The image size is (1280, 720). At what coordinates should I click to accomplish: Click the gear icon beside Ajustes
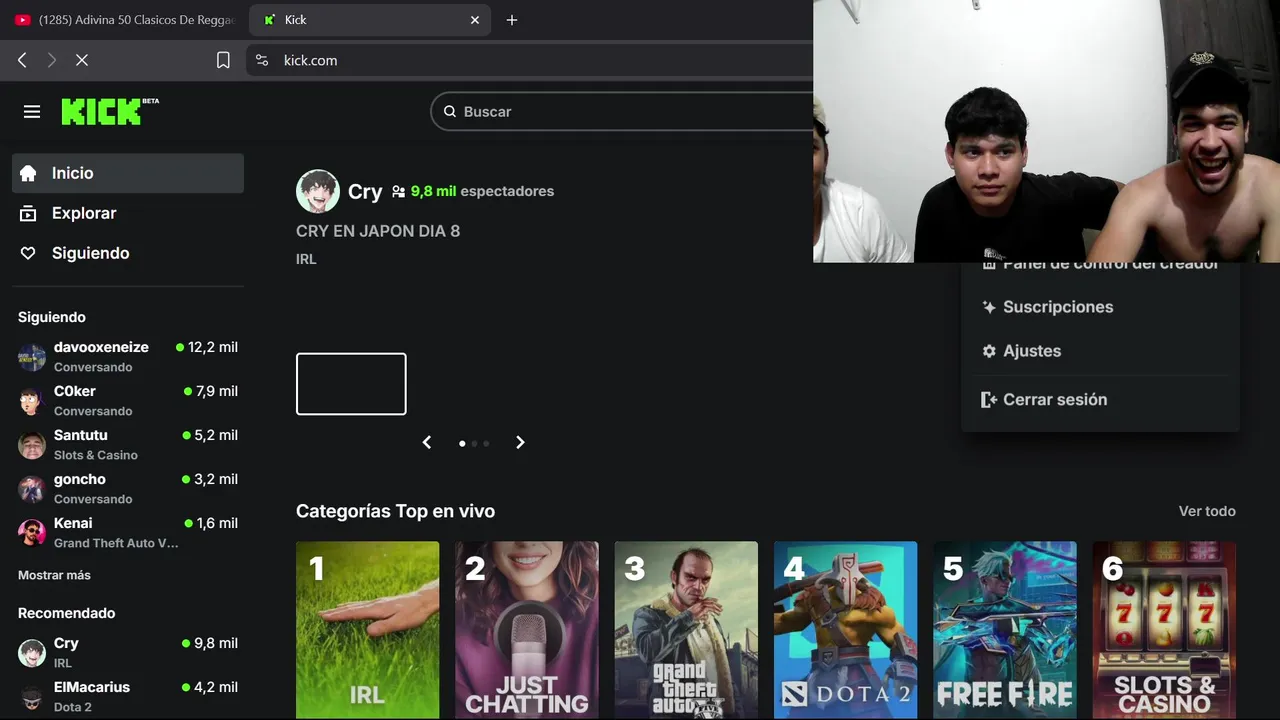click(x=989, y=351)
